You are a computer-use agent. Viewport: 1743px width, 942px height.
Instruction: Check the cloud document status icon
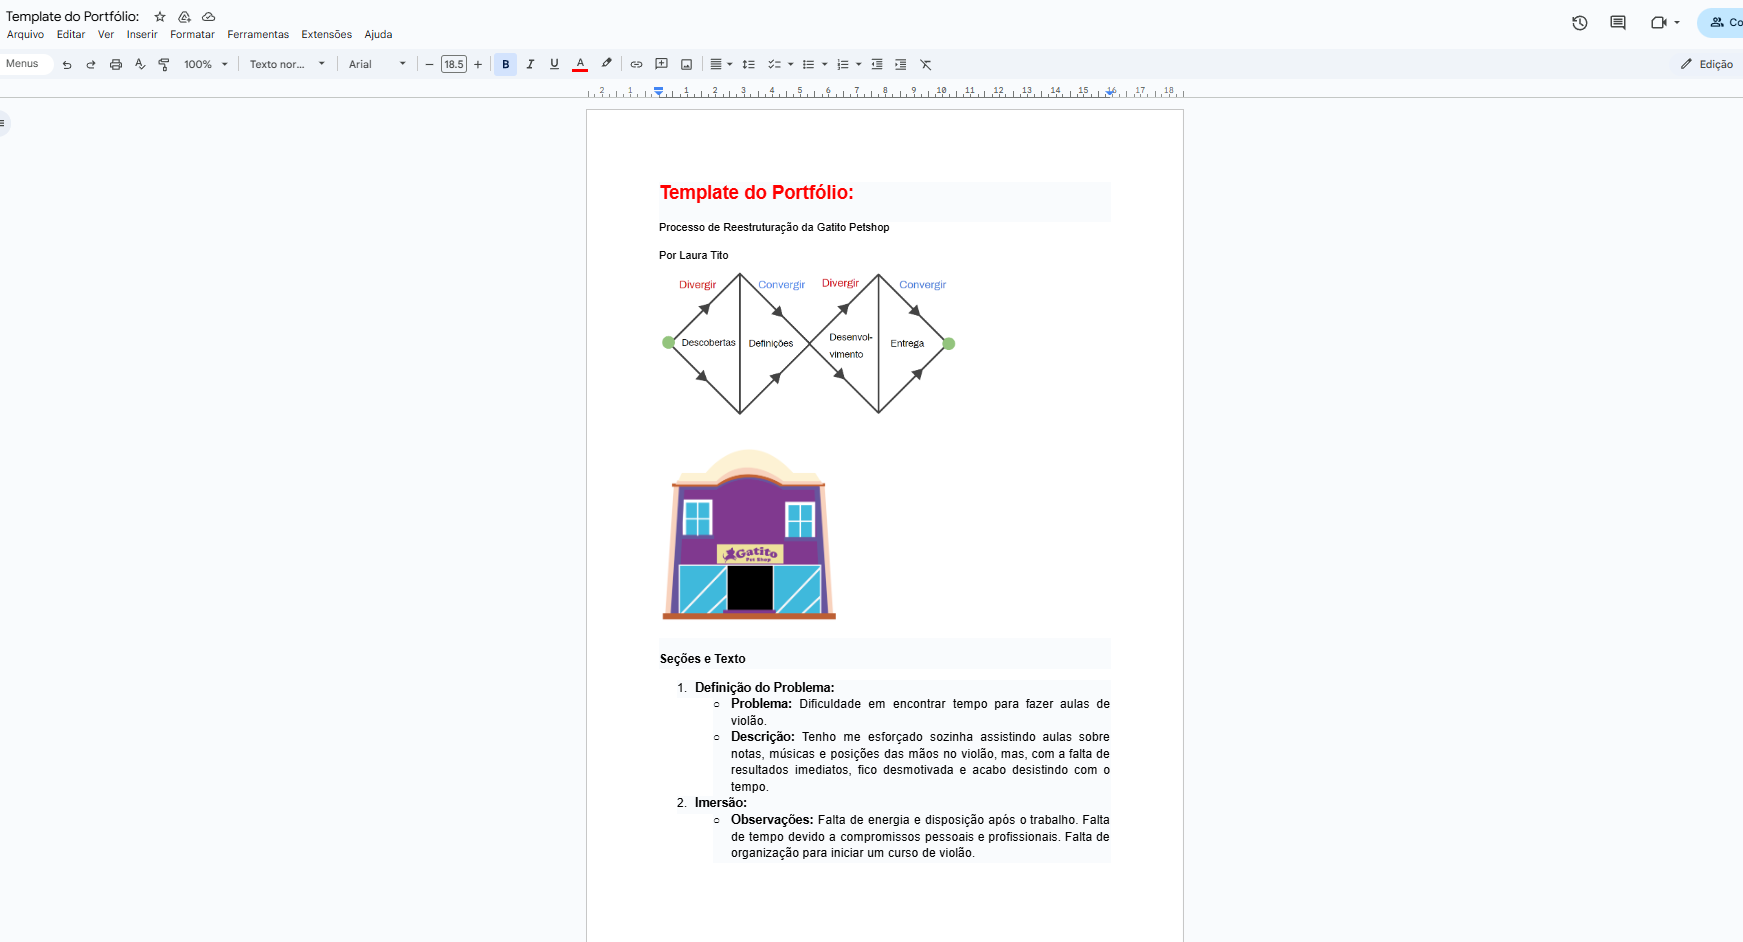pos(208,17)
